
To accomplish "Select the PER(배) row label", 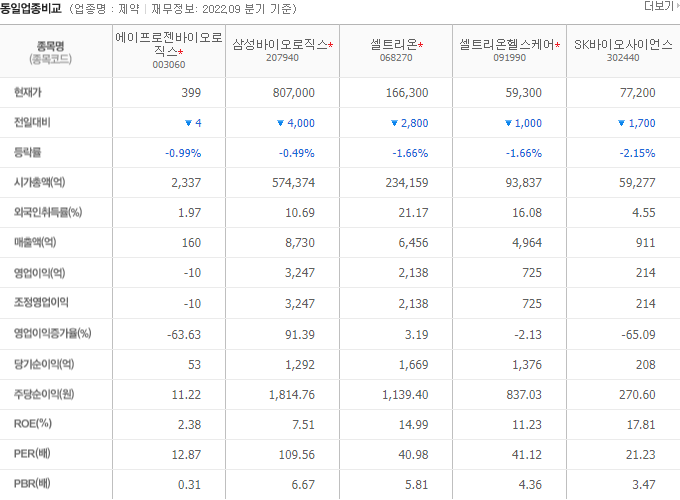I will 32,454.
